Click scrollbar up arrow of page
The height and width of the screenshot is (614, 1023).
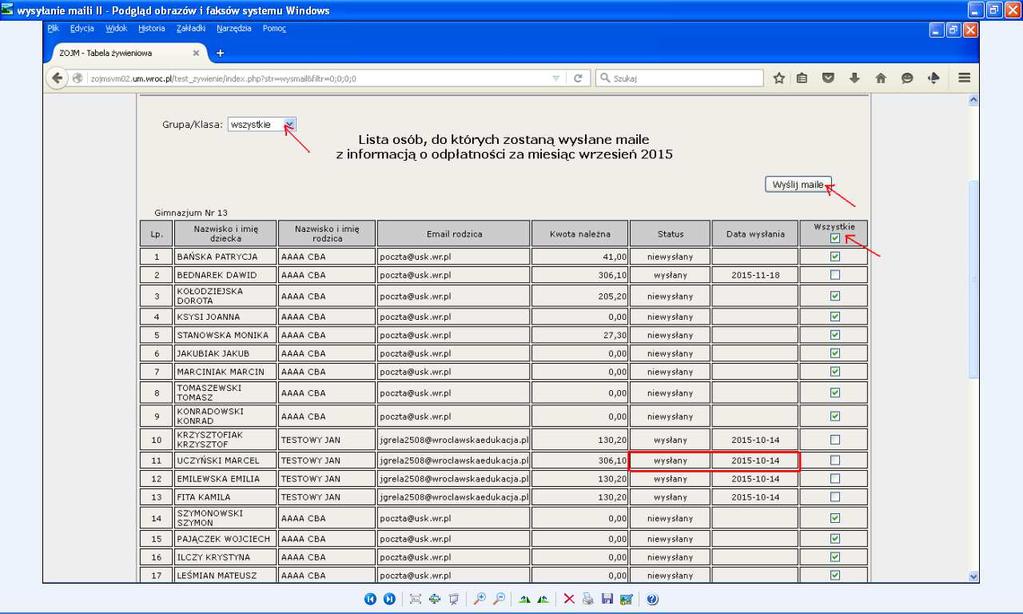(973, 100)
